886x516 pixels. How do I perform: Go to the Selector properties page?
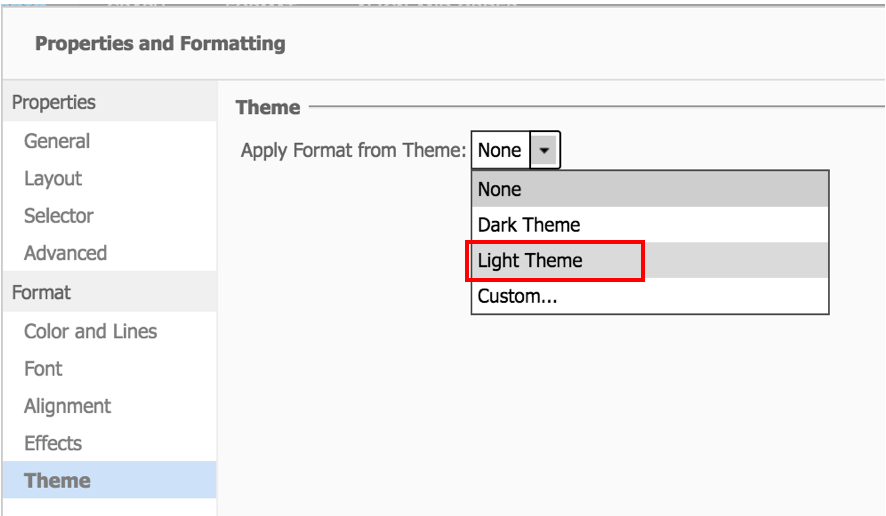[x=59, y=215]
